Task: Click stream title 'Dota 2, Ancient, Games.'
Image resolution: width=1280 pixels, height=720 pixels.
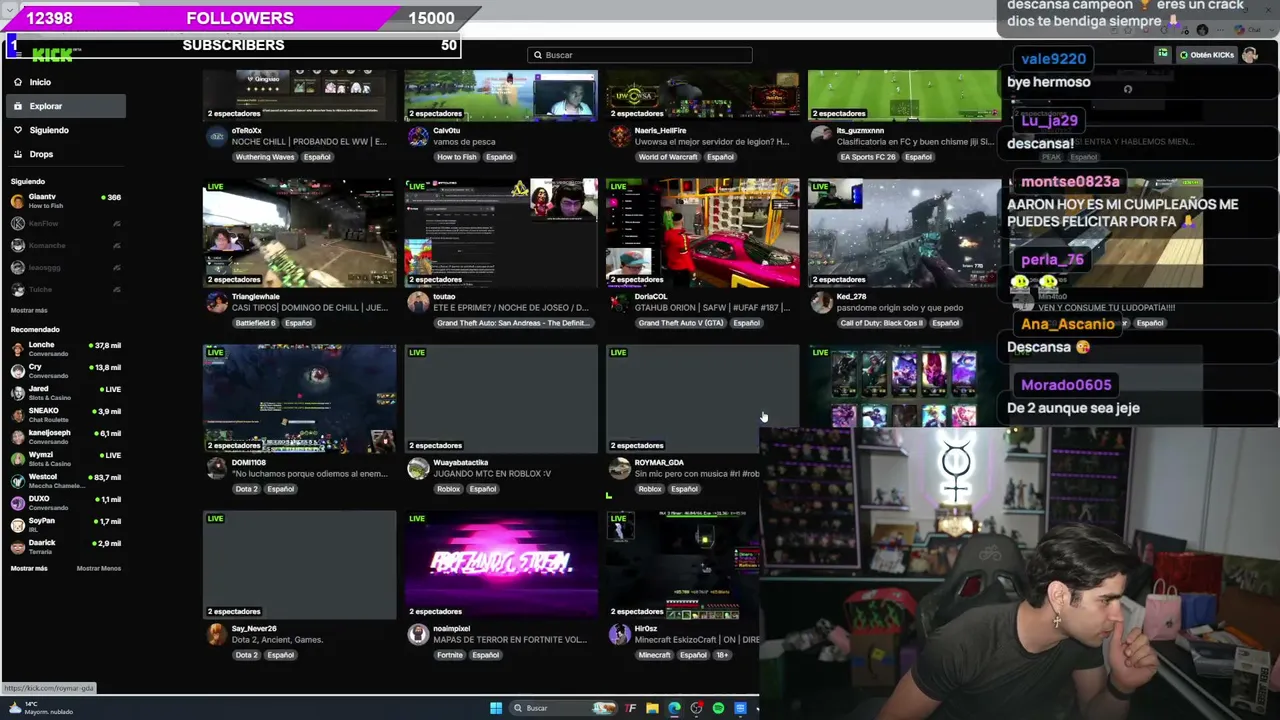Action: (x=277, y=640)
